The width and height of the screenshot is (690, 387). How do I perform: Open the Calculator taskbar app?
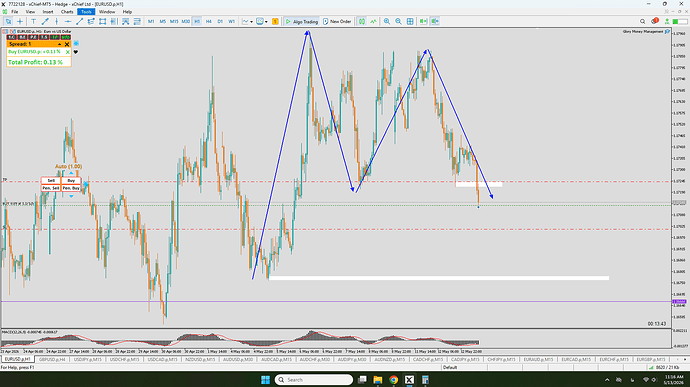[x=425, y=380]
